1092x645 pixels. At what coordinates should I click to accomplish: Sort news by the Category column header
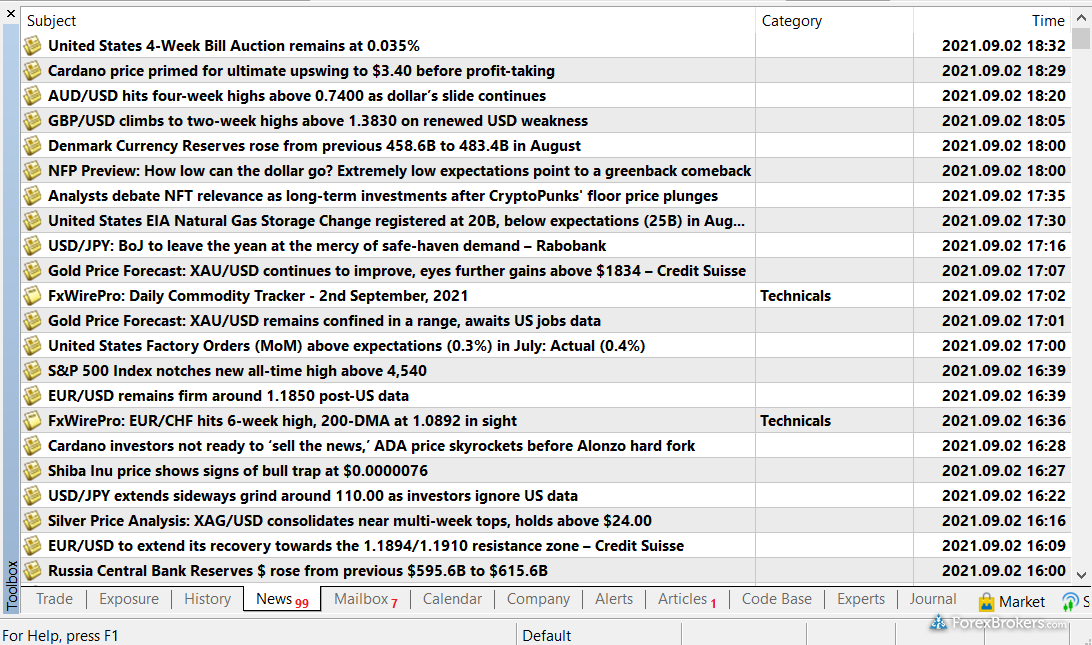click(x=791, y=20)
